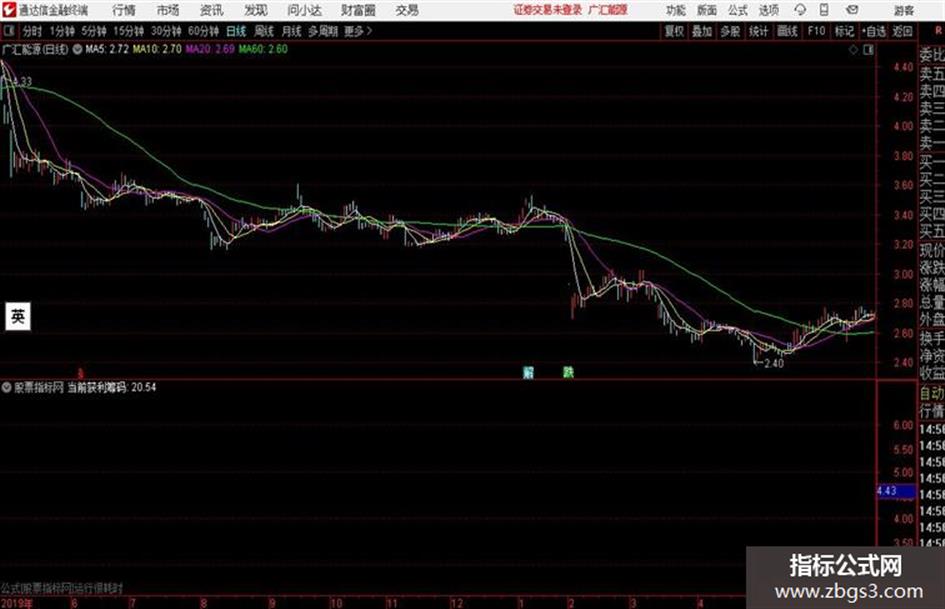Click the 2019年 date axis label

16,603
